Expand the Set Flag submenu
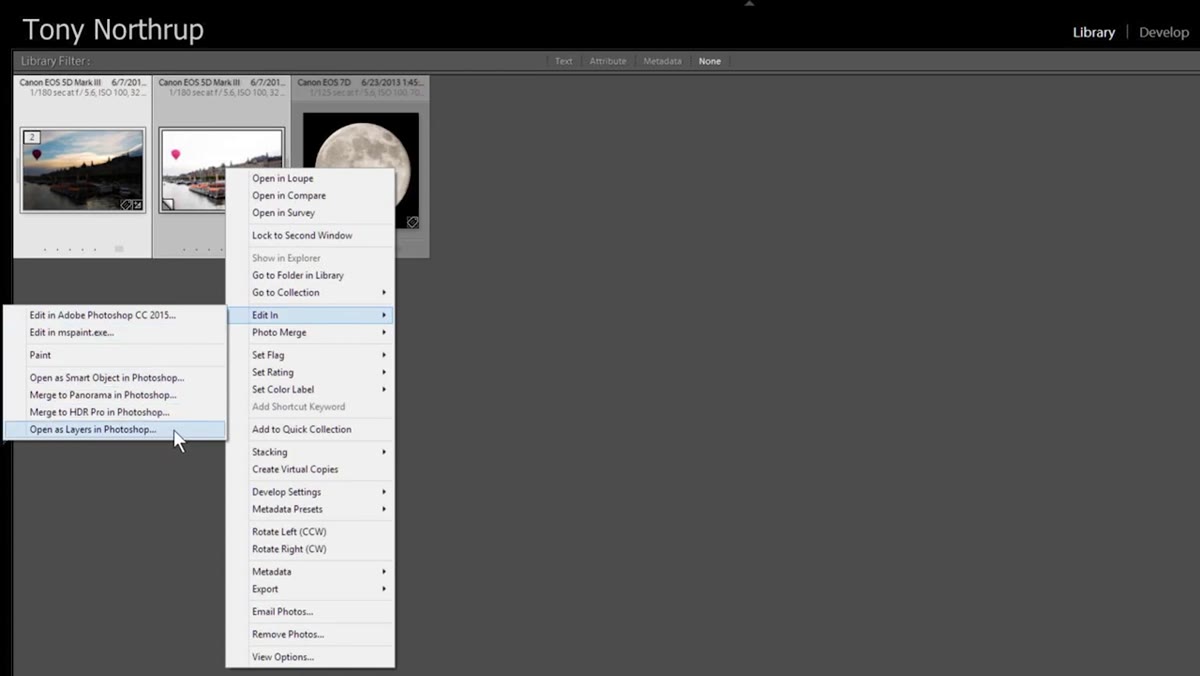The image size is (1200, 676). (310, 355)
